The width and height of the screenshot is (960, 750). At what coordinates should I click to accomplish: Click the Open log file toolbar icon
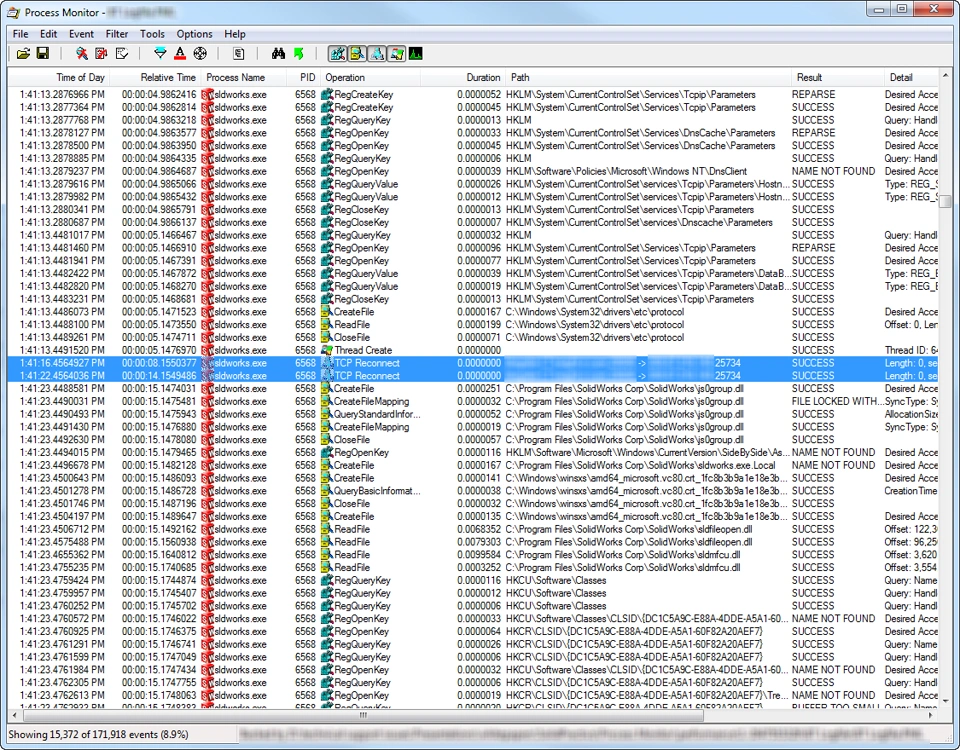[23, 54]
